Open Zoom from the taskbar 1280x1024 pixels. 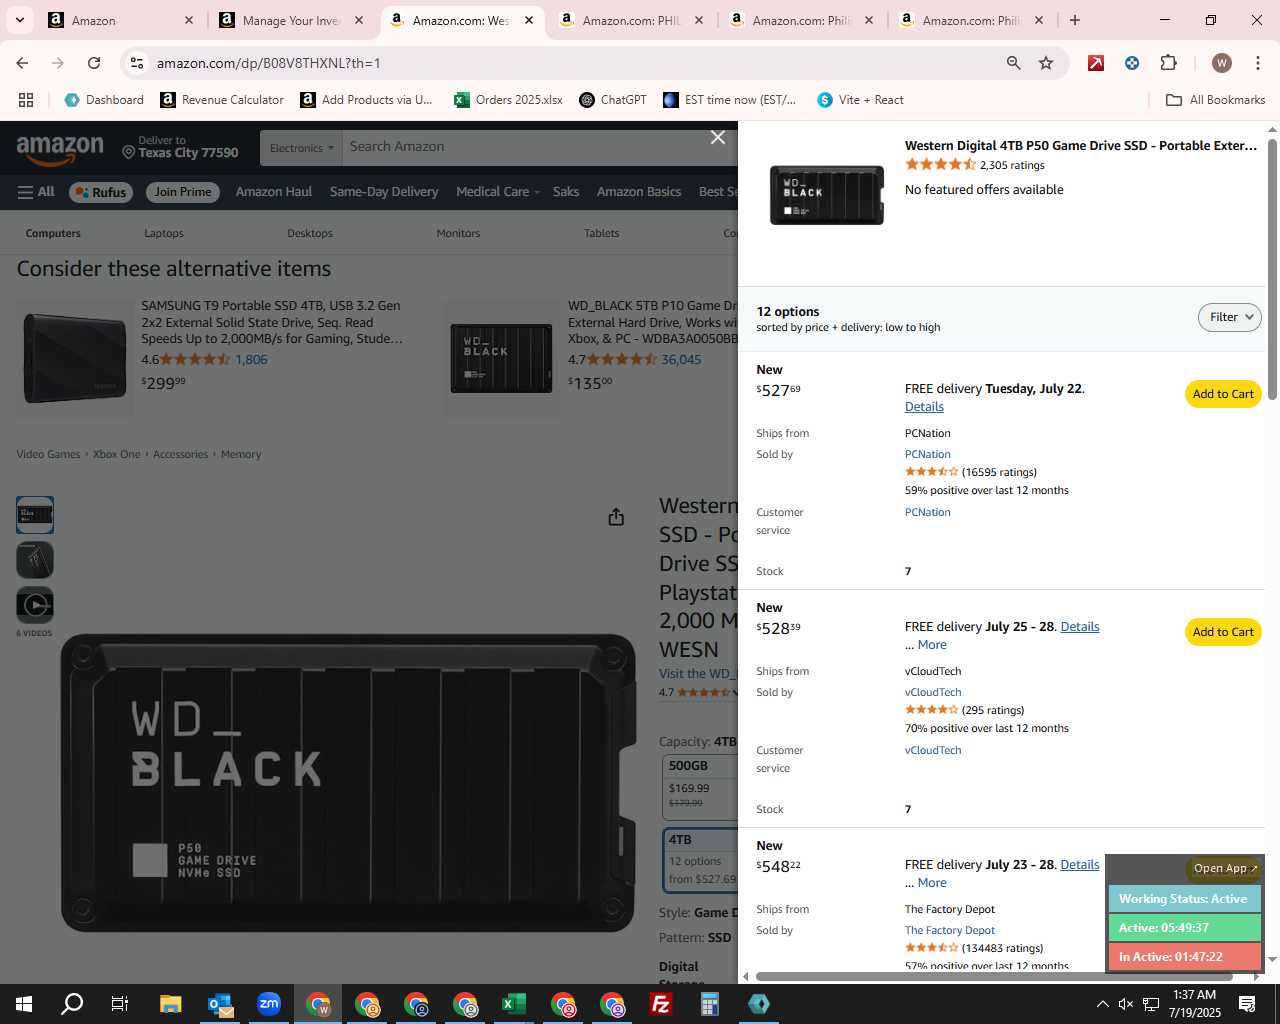[x=269, y=1004]
